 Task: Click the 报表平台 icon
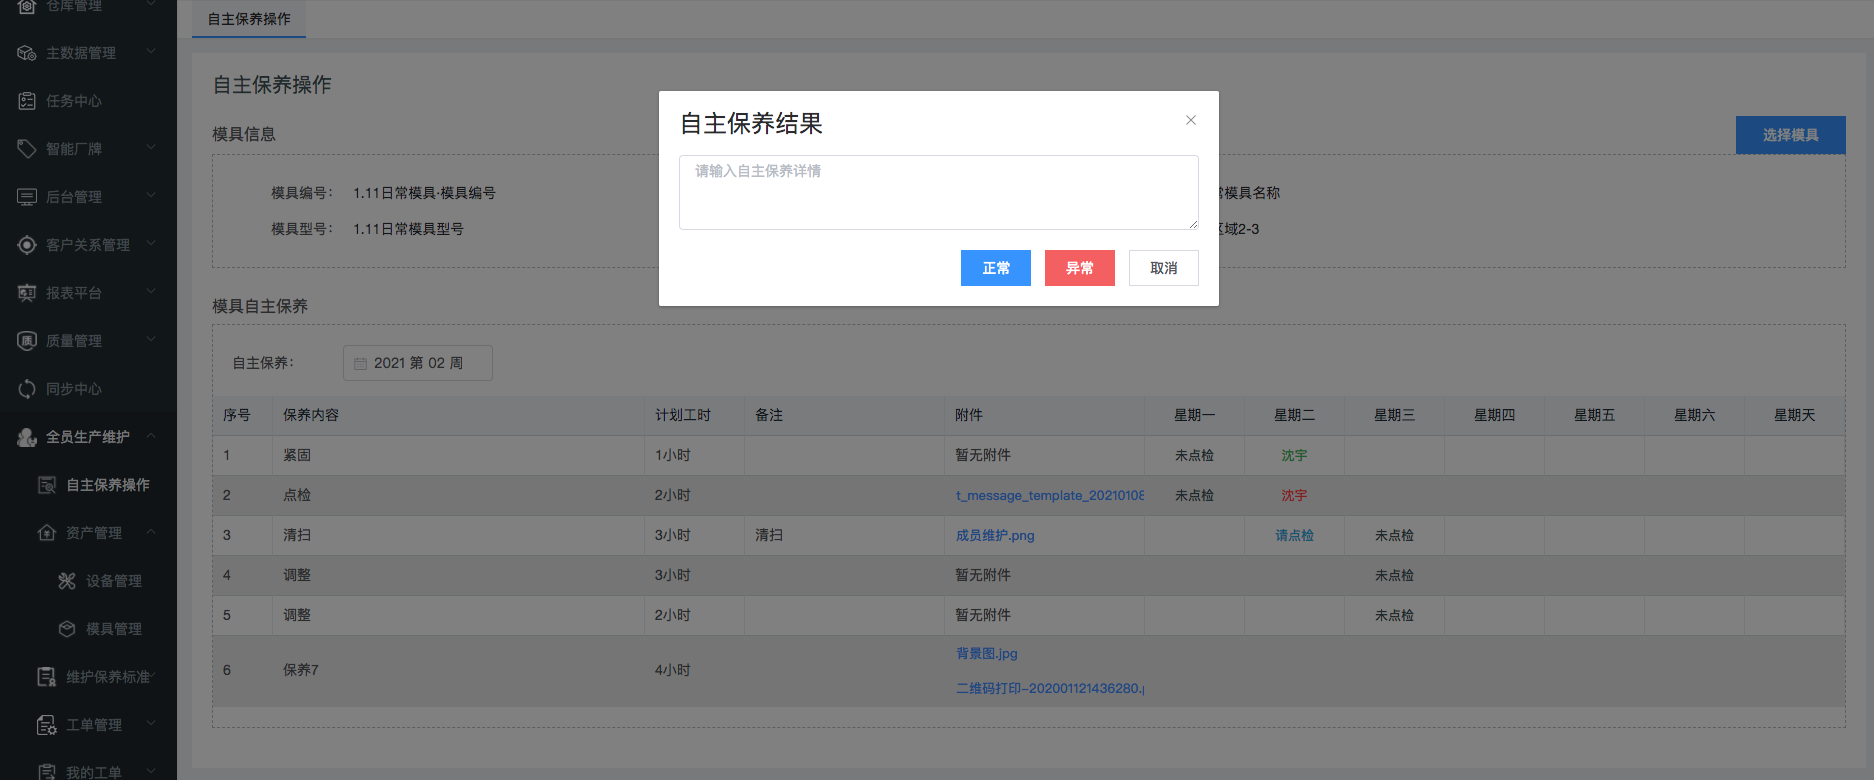point(27,293)
